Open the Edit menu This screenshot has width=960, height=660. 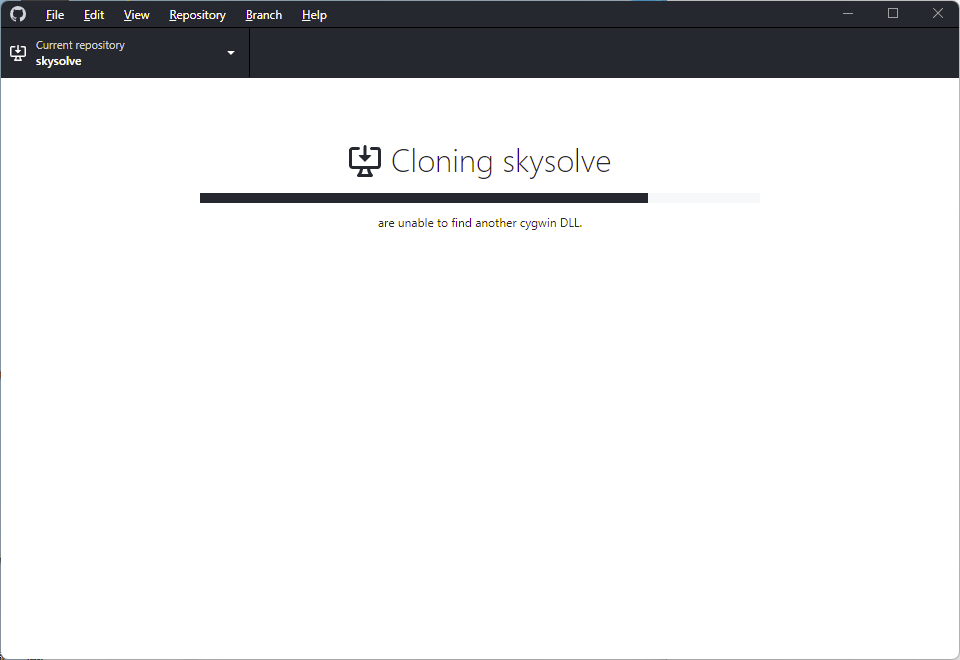93,14
